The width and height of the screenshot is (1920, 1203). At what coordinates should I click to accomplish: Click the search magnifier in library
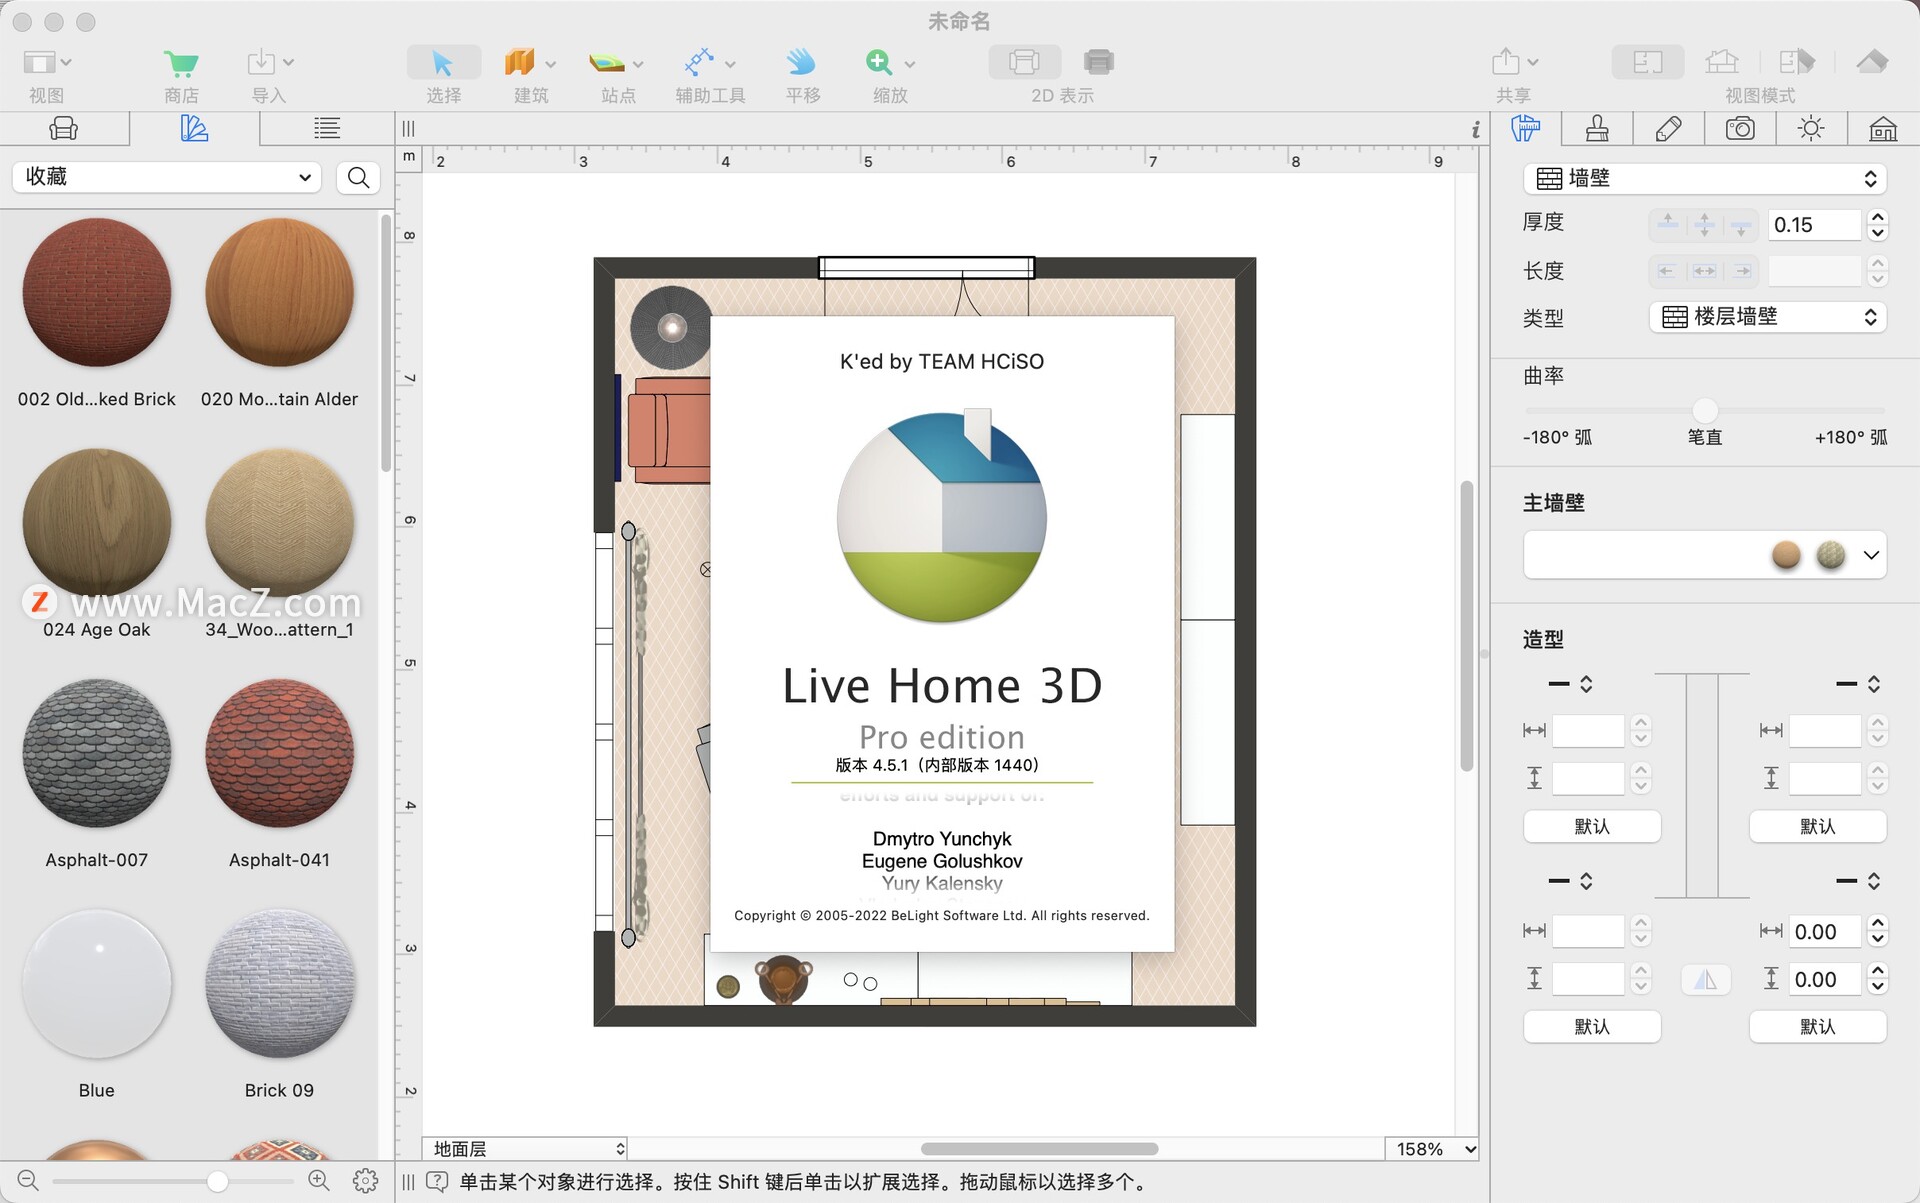tap(358, 178)
